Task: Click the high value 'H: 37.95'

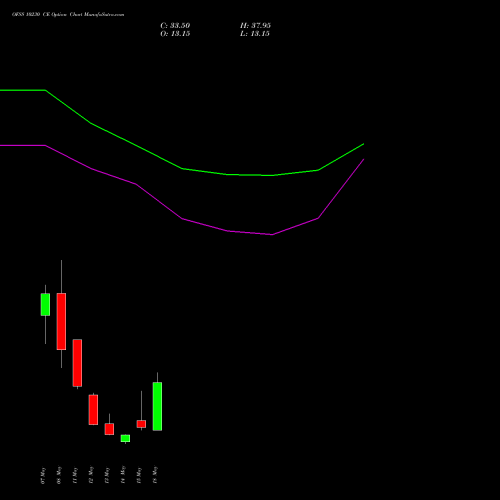Action: [255, 26]
